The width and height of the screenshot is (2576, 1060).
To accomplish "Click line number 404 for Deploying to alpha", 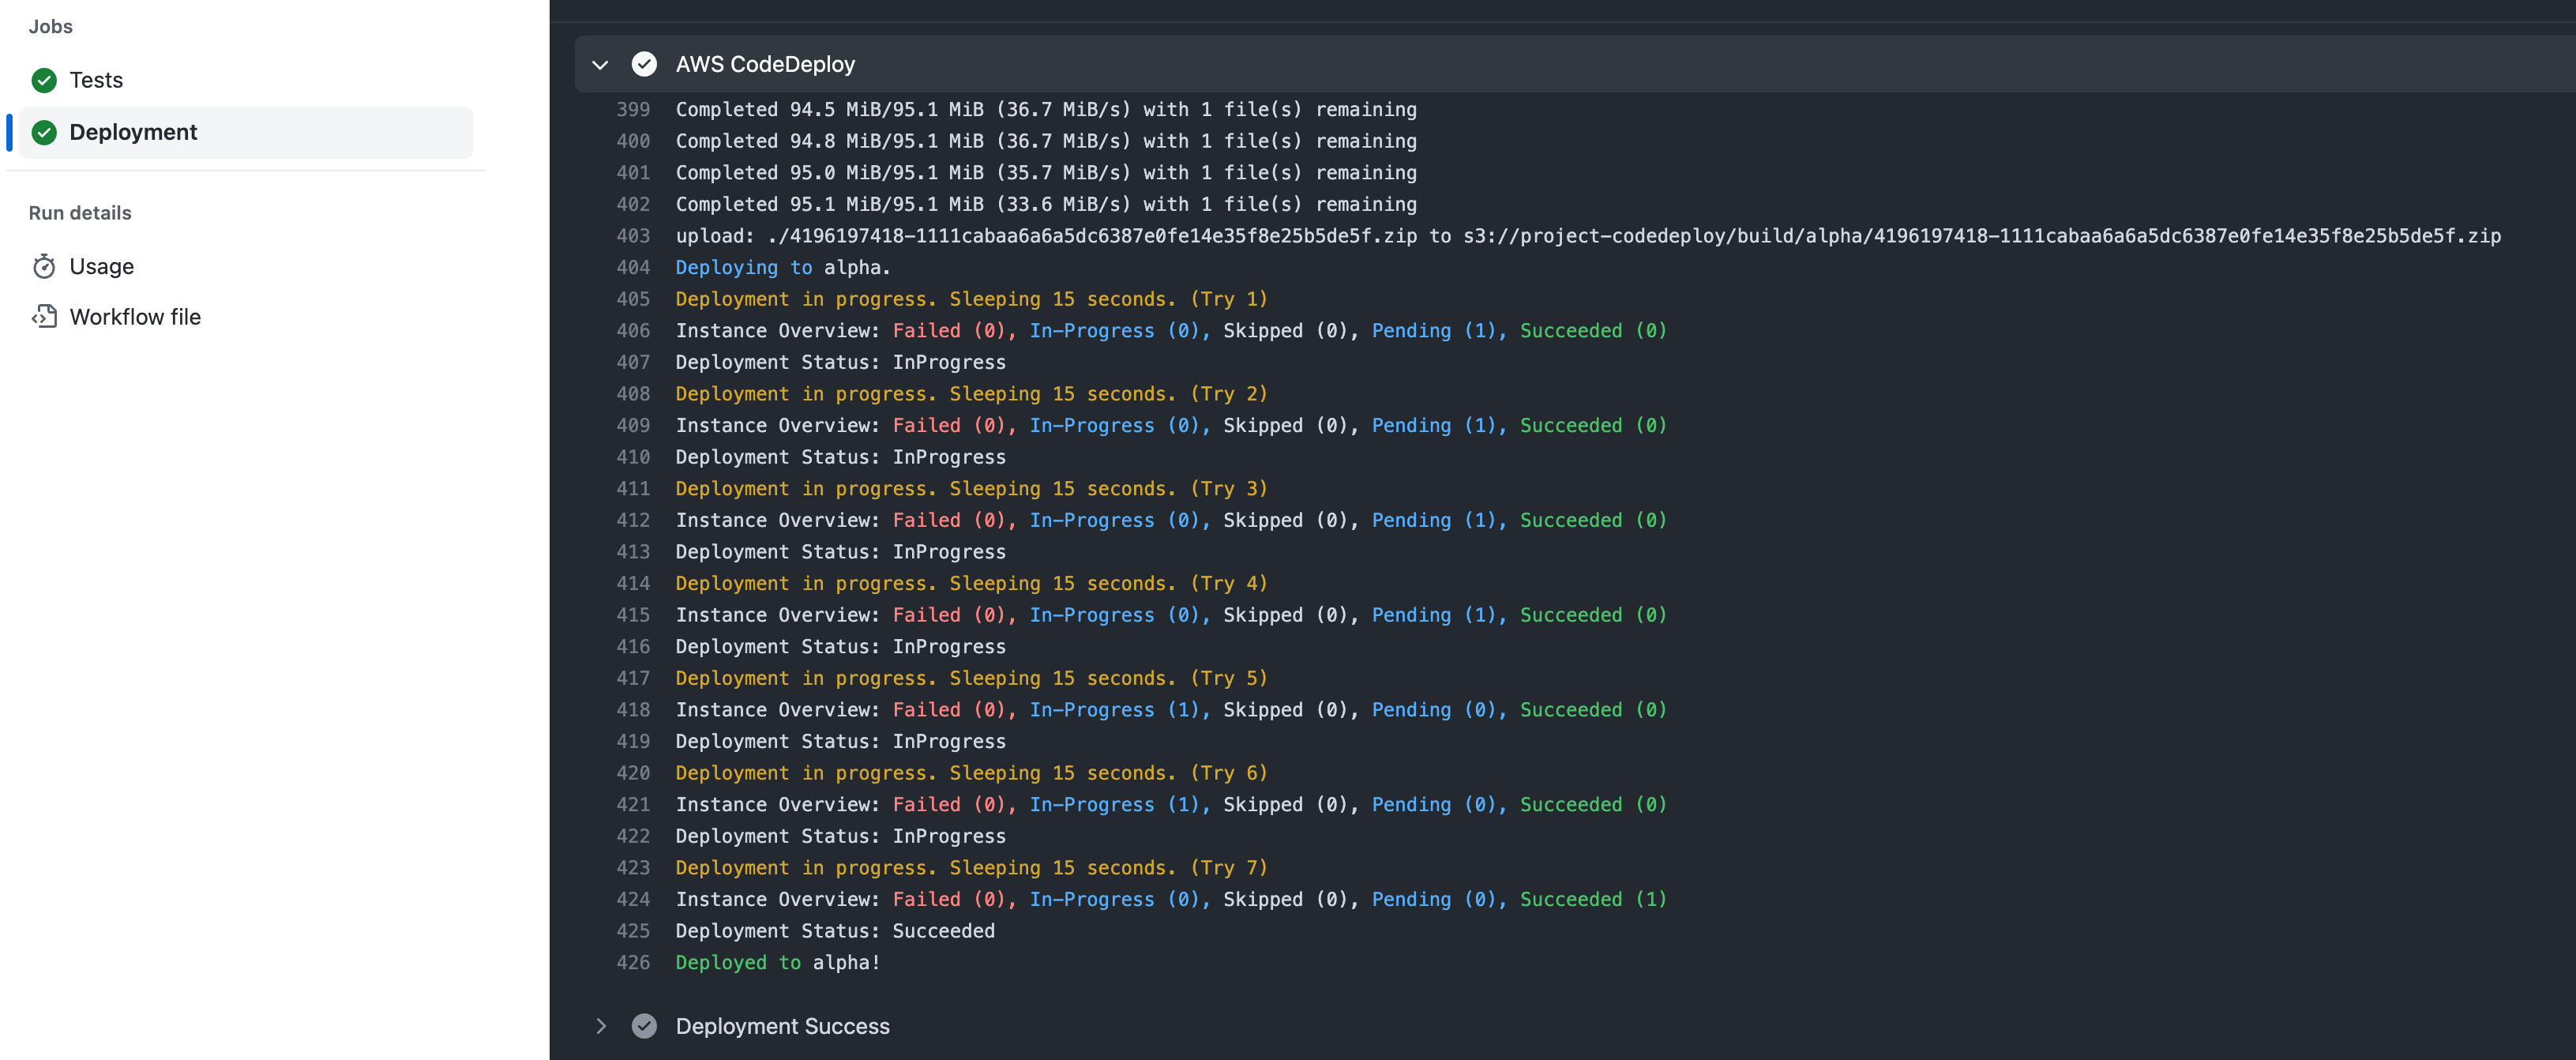I will pos(633,267).
